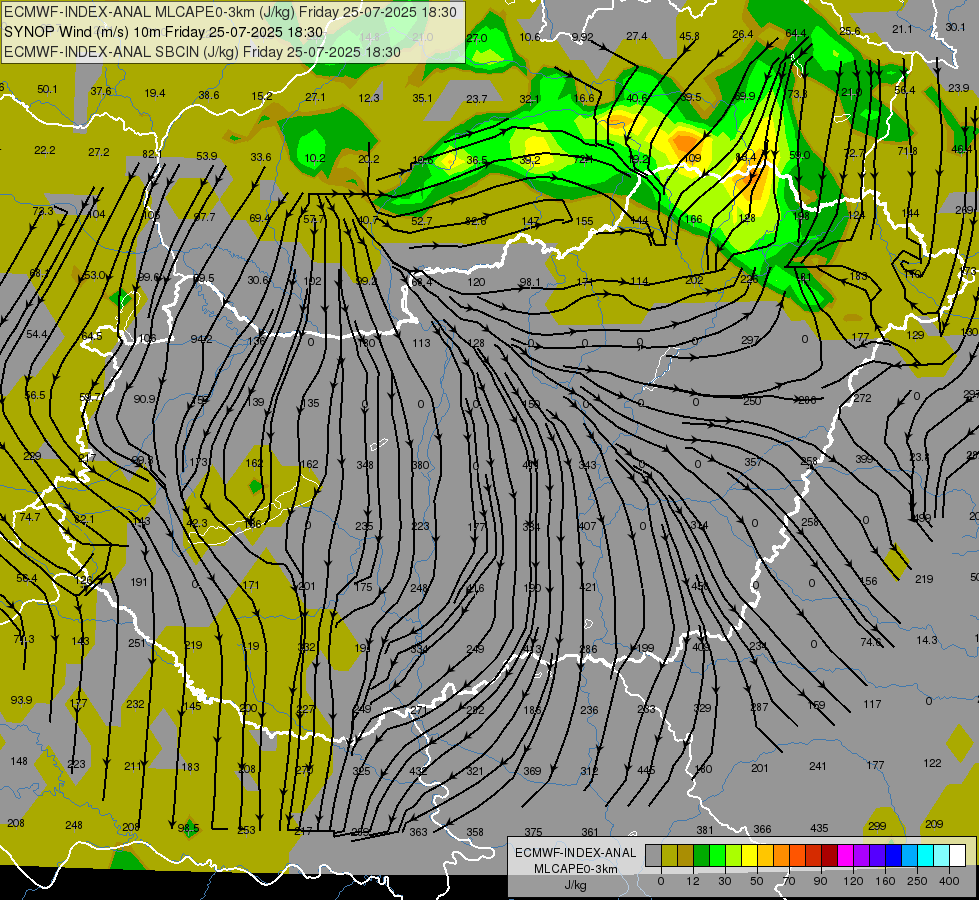Click the legend tick value '250'

[917, 881]
